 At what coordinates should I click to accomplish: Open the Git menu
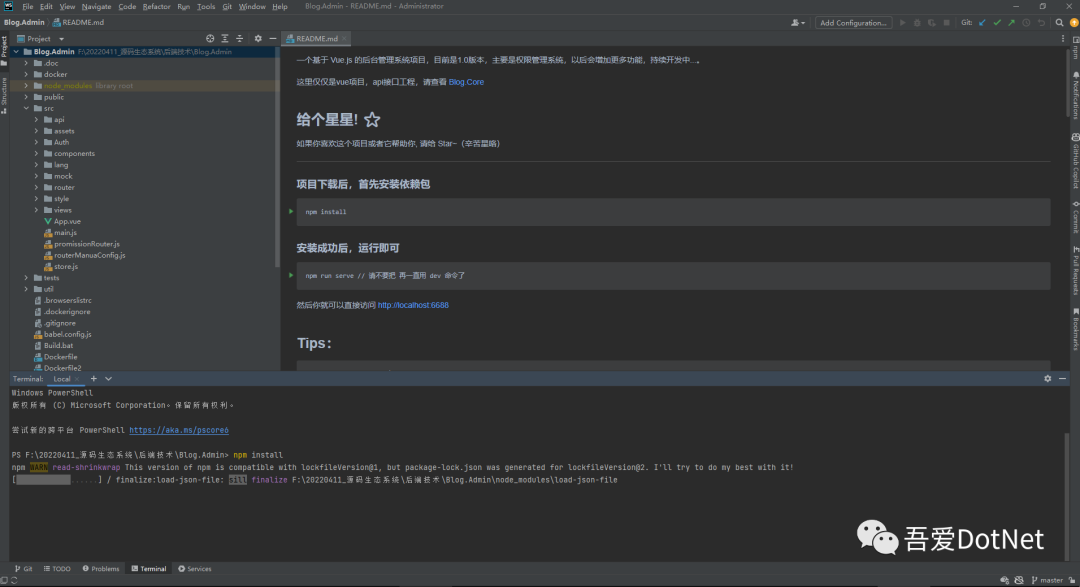pyautogui.click(x=227, y=6)
